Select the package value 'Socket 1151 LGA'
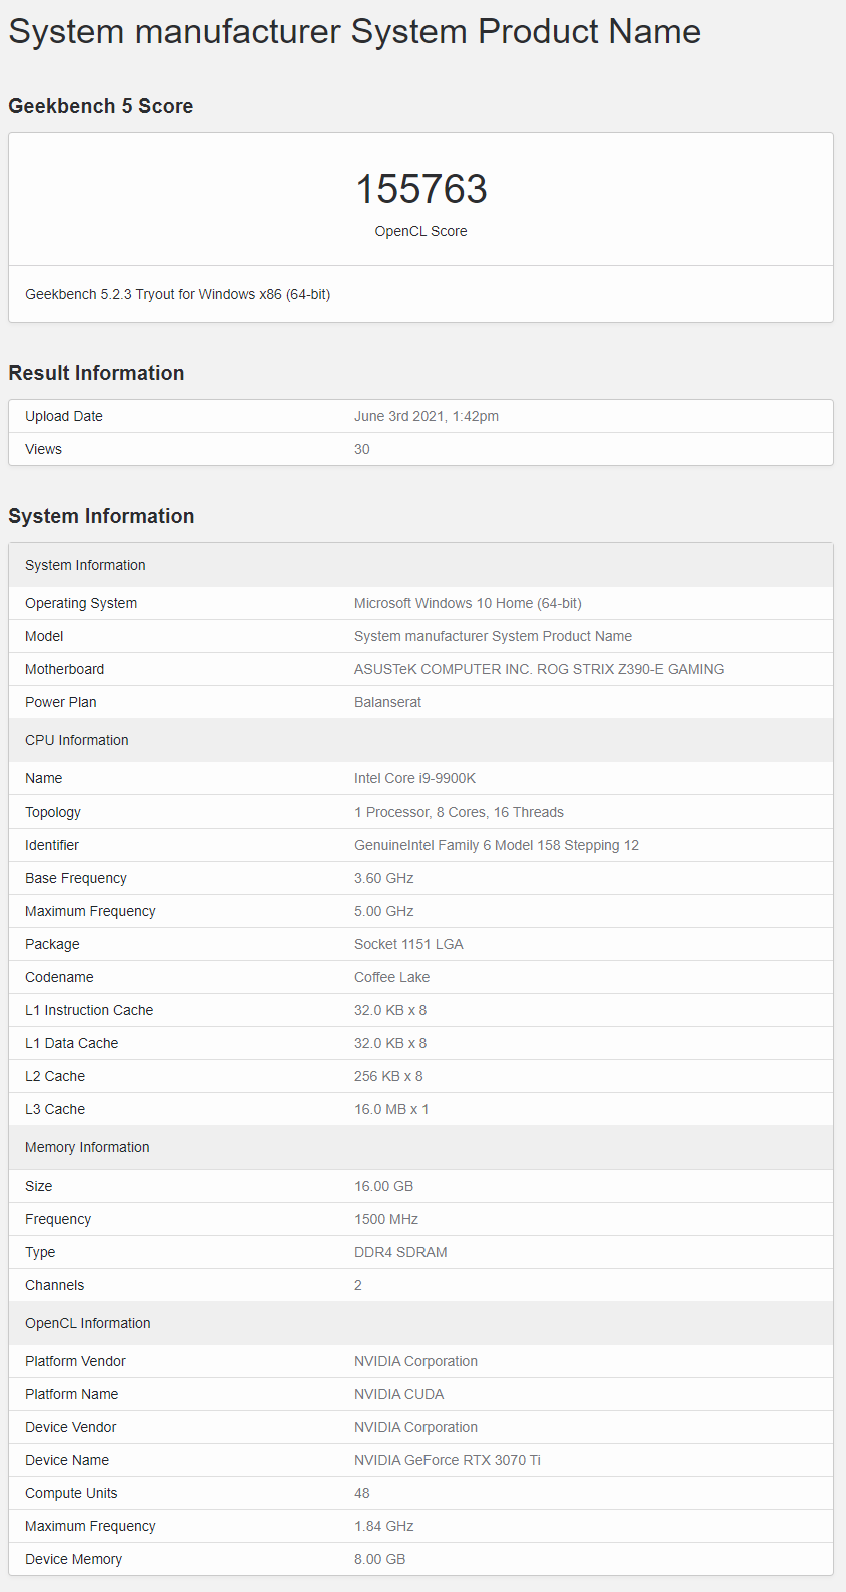 tap(409, 944)
